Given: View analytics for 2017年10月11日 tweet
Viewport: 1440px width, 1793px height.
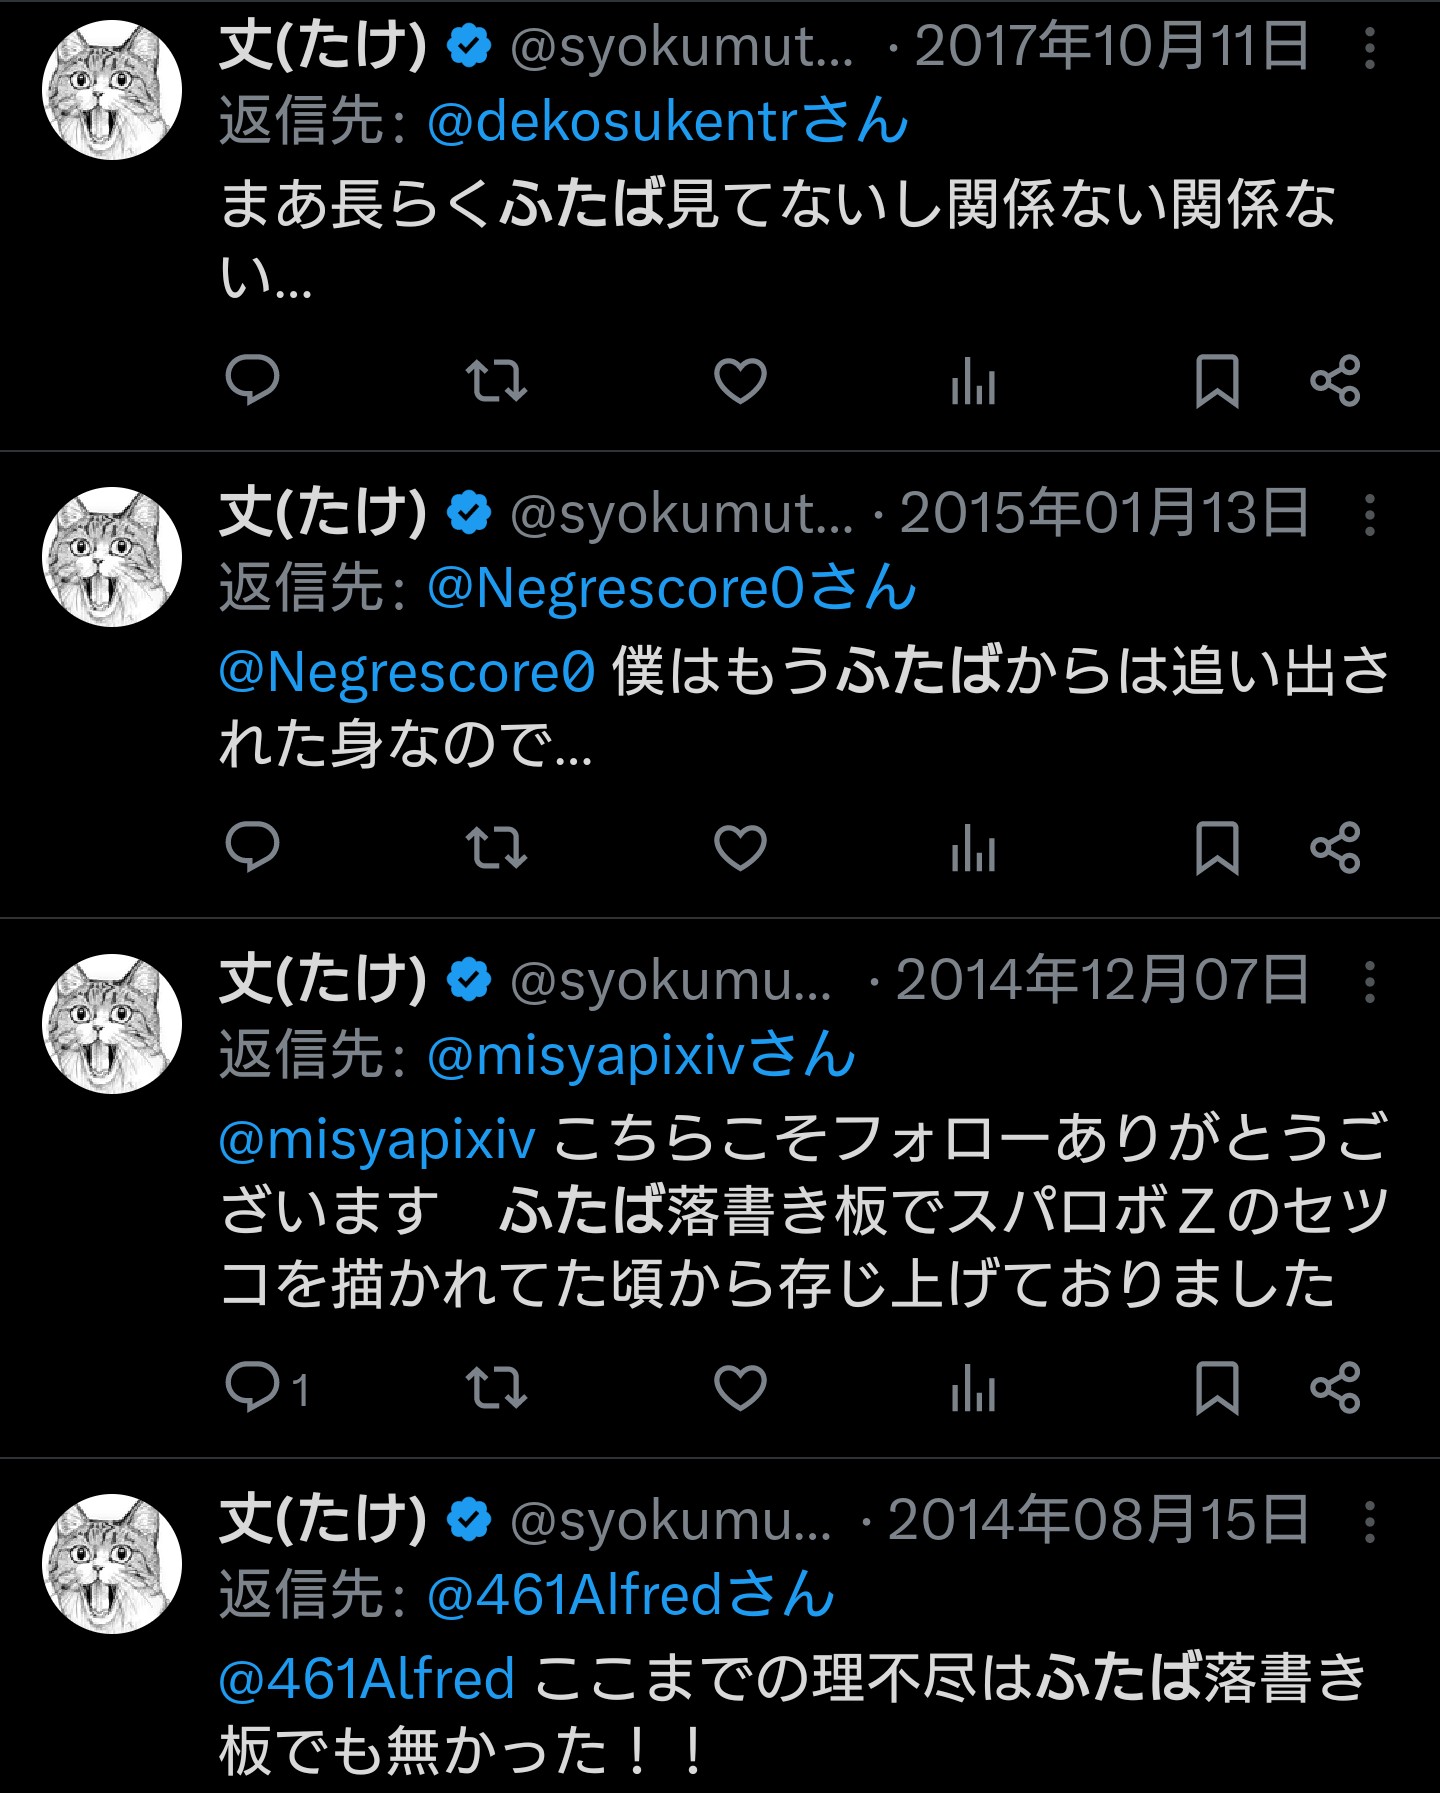Looking at the screenshot, I should 973,380.
